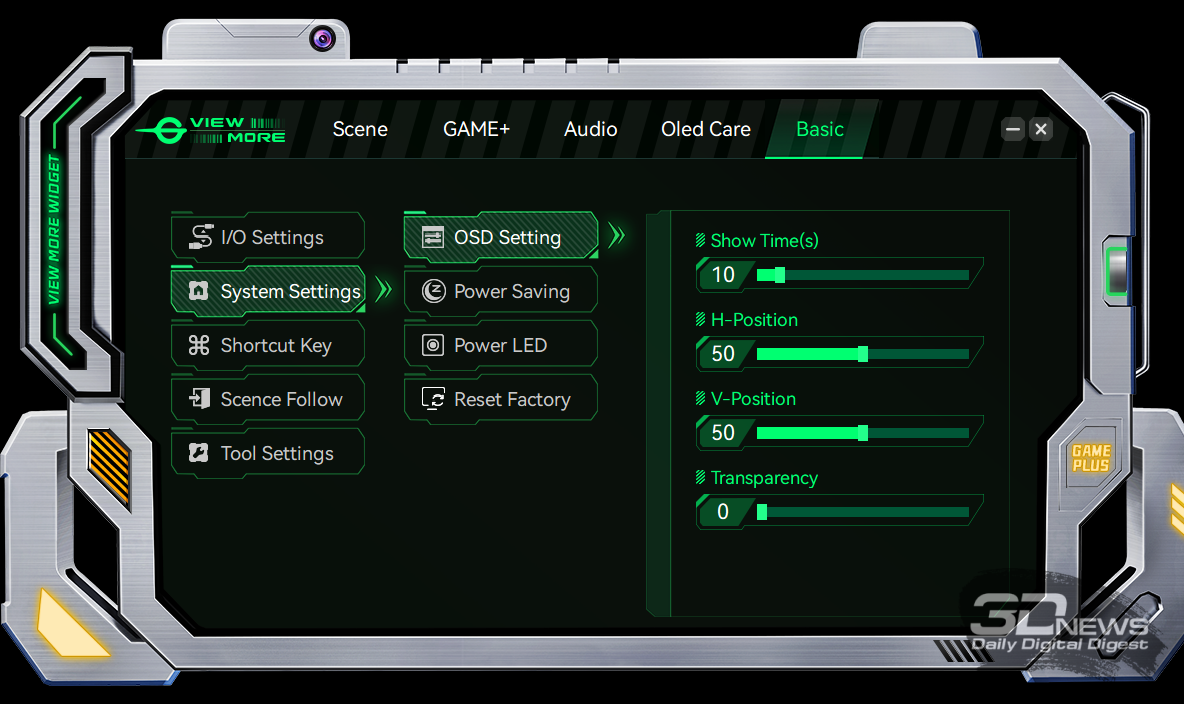Click the Scence Follow icon
Image resolution: width=1184 pixels, height=704 pixels.
tap(199, 399)
